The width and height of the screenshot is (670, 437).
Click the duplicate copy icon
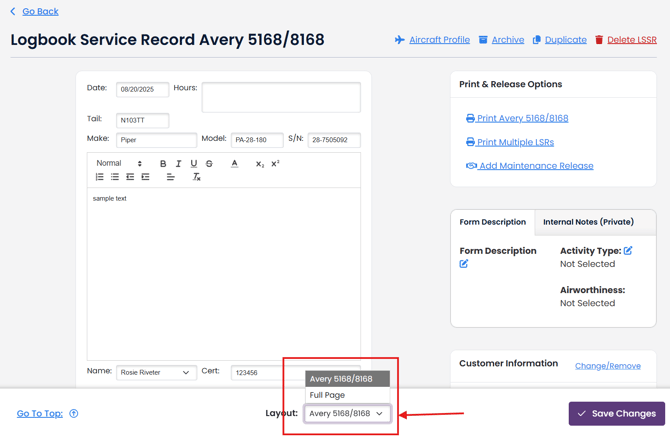tap(536, 40)
